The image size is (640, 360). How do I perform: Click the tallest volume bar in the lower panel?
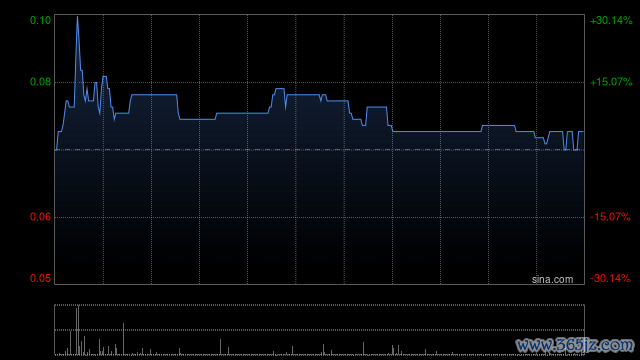pyautogui.click(x=78, y=329)
